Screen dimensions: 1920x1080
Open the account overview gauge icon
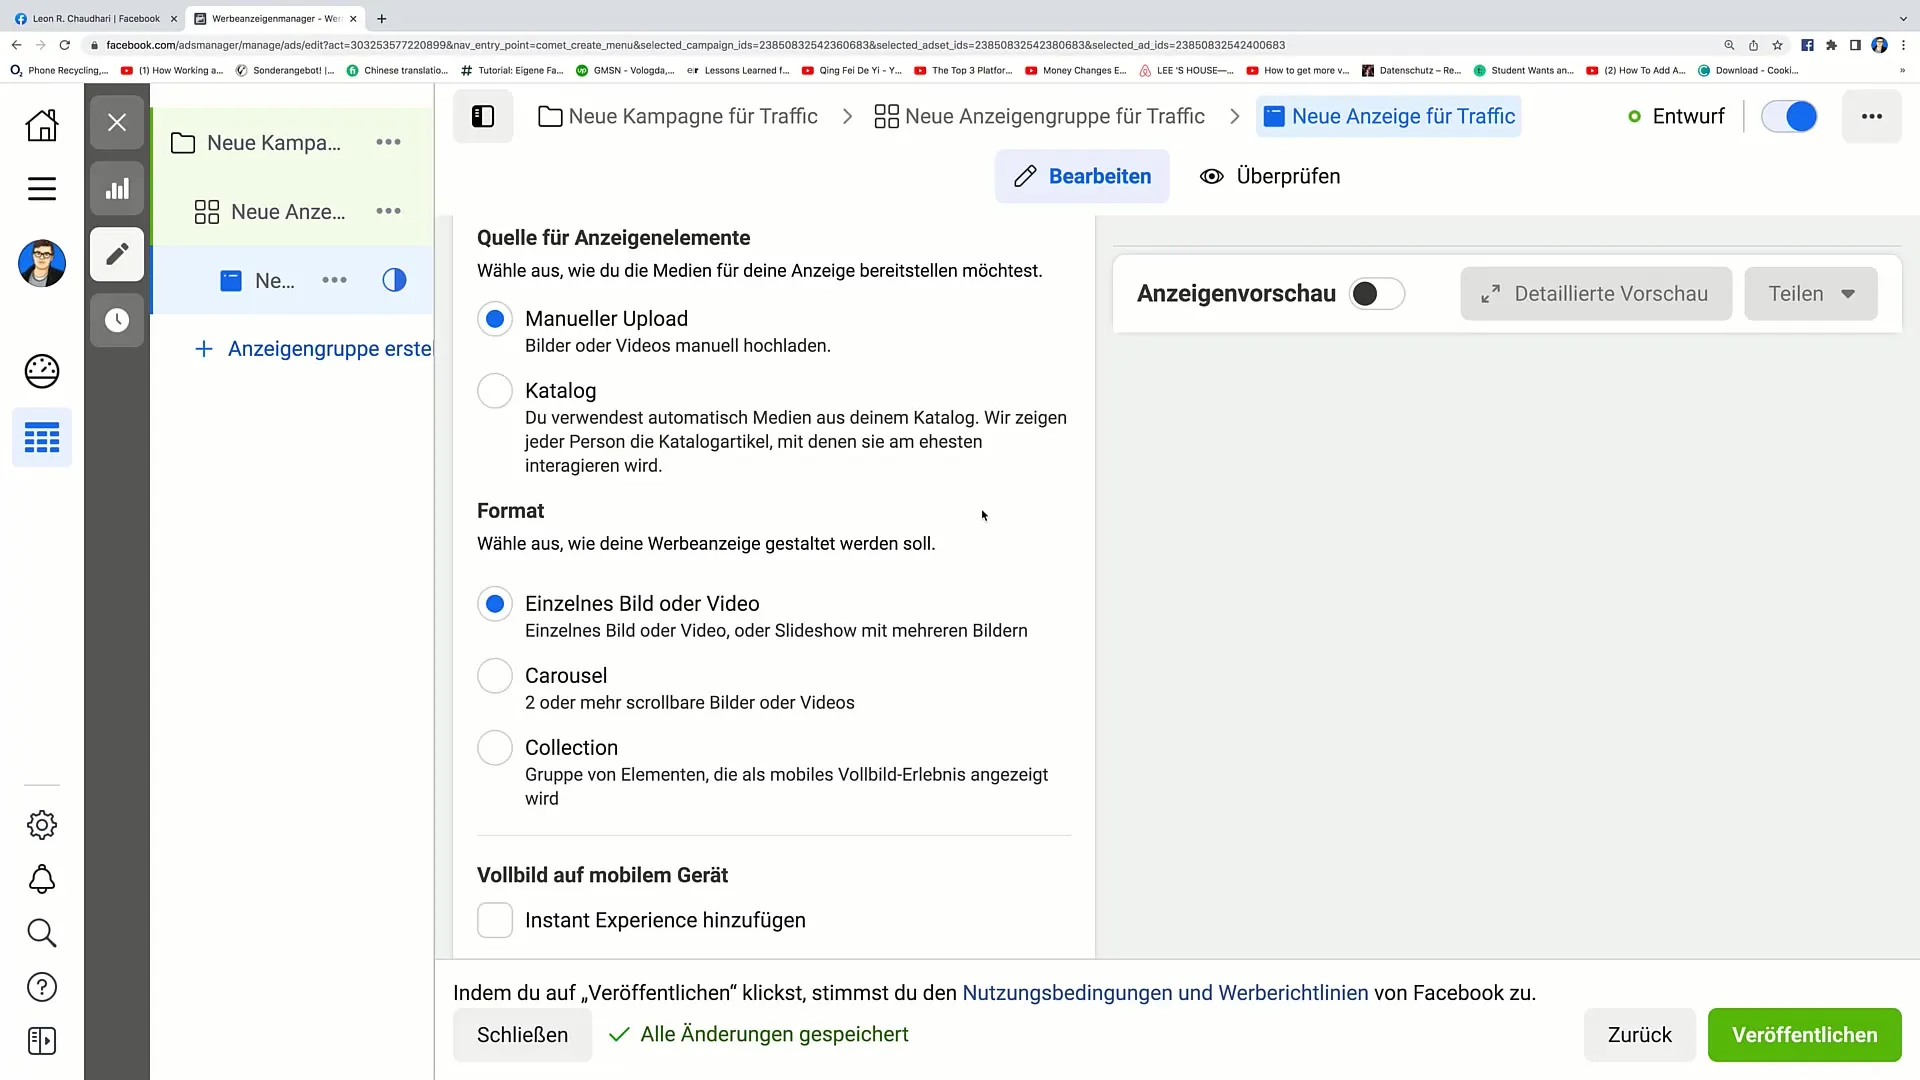42,371
